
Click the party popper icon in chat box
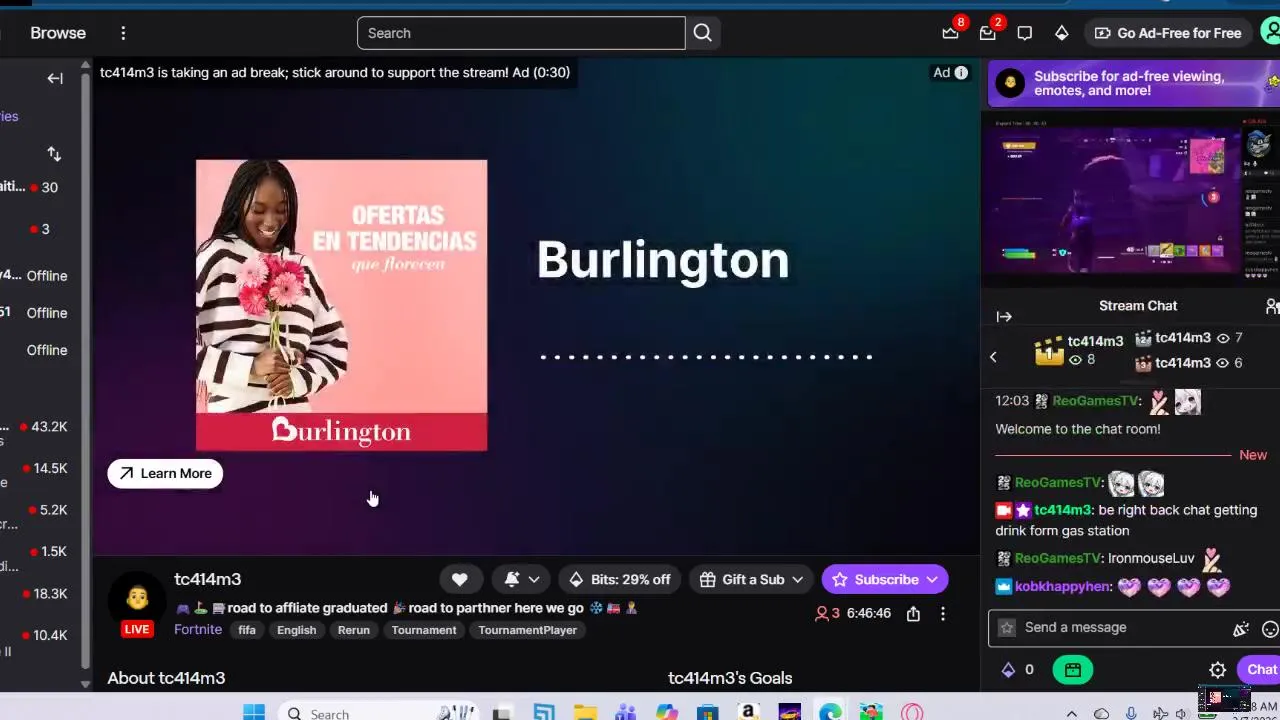[1241, 629]
